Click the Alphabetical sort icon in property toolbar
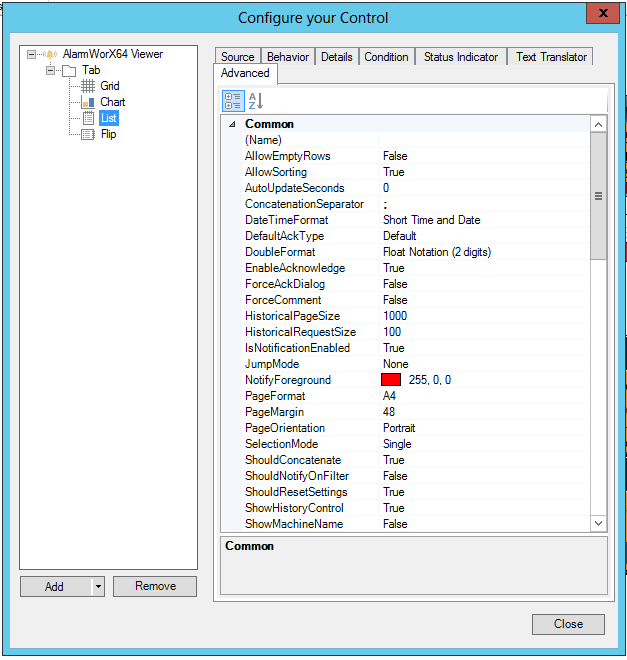 click(255, 100)
